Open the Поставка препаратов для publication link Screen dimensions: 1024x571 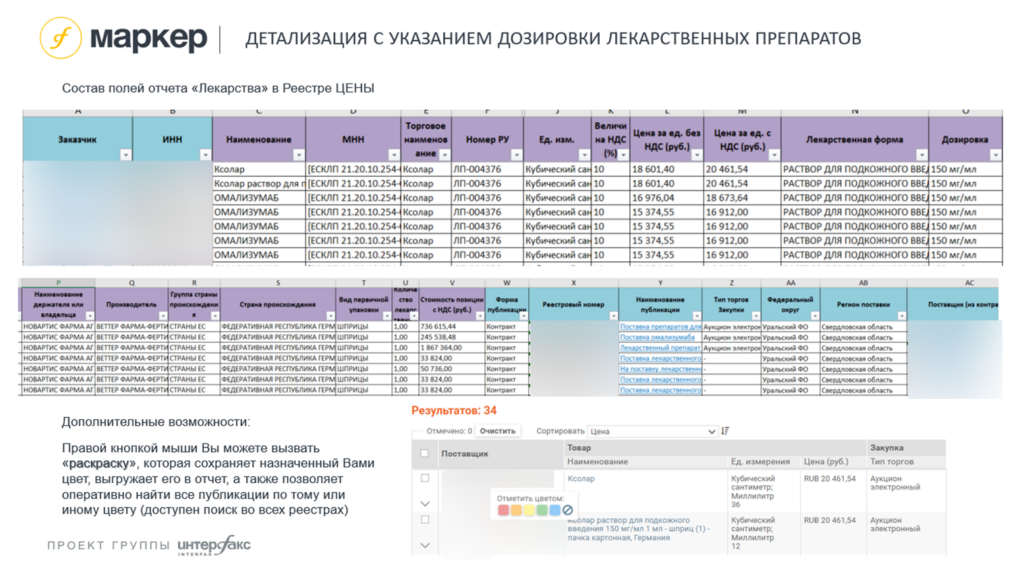[x=660, y=326]
